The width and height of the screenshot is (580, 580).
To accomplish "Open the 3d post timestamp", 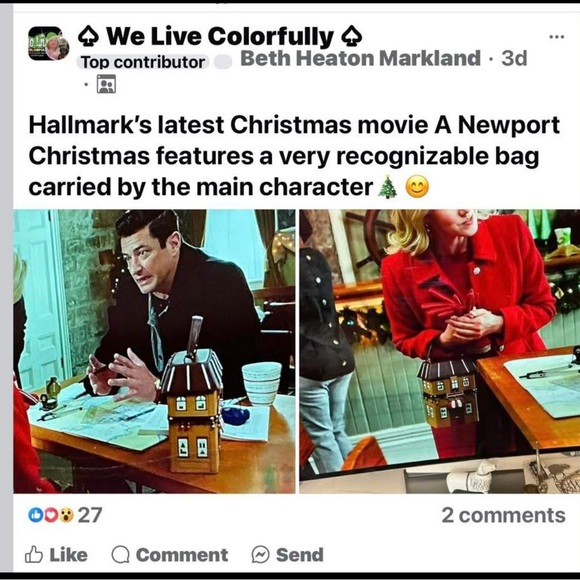I will point(514,58).
